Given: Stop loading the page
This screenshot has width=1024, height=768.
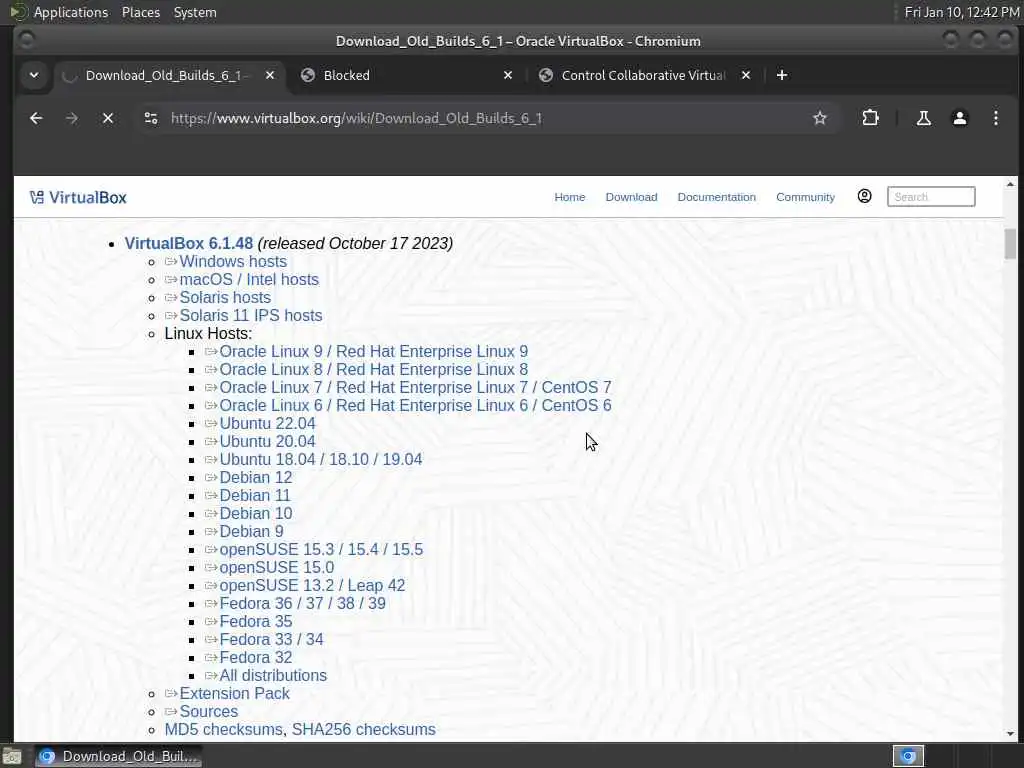Looking at the screenshot, I should 108,118.
